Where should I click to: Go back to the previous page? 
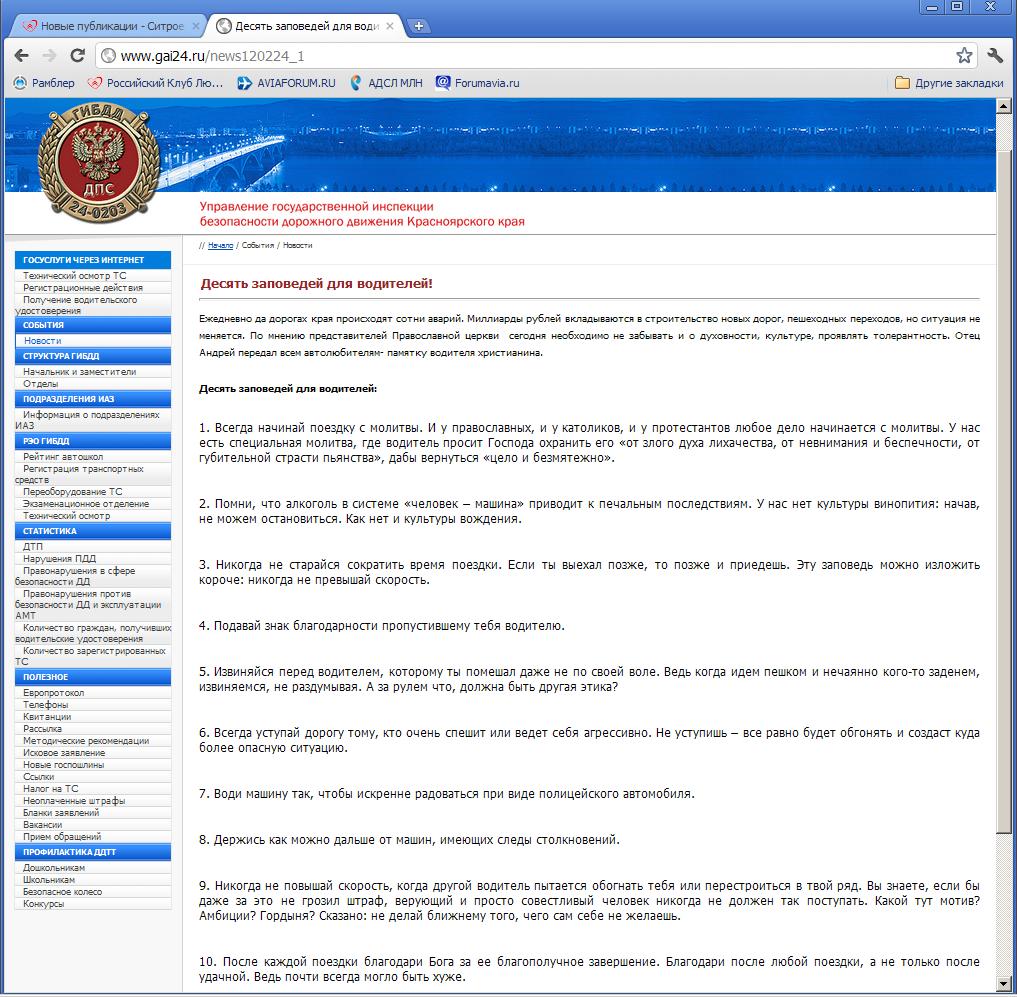[x=21, y=56]
